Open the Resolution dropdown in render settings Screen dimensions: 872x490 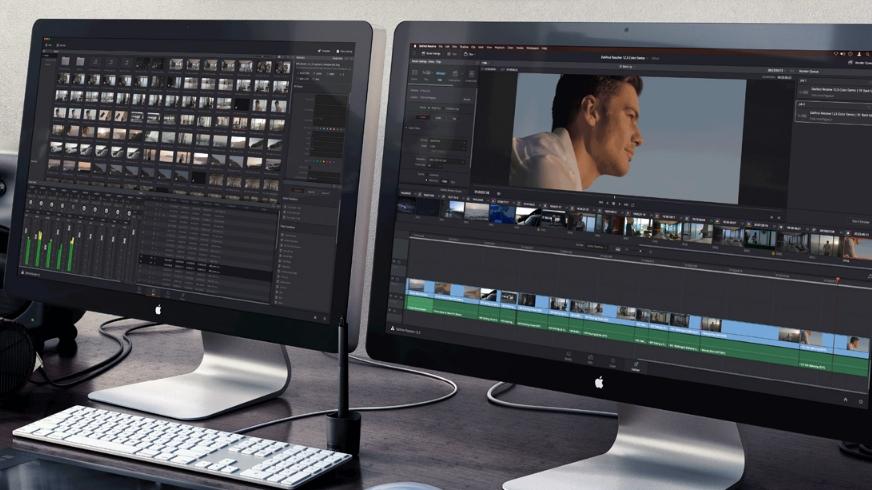[x=447, y=160]
